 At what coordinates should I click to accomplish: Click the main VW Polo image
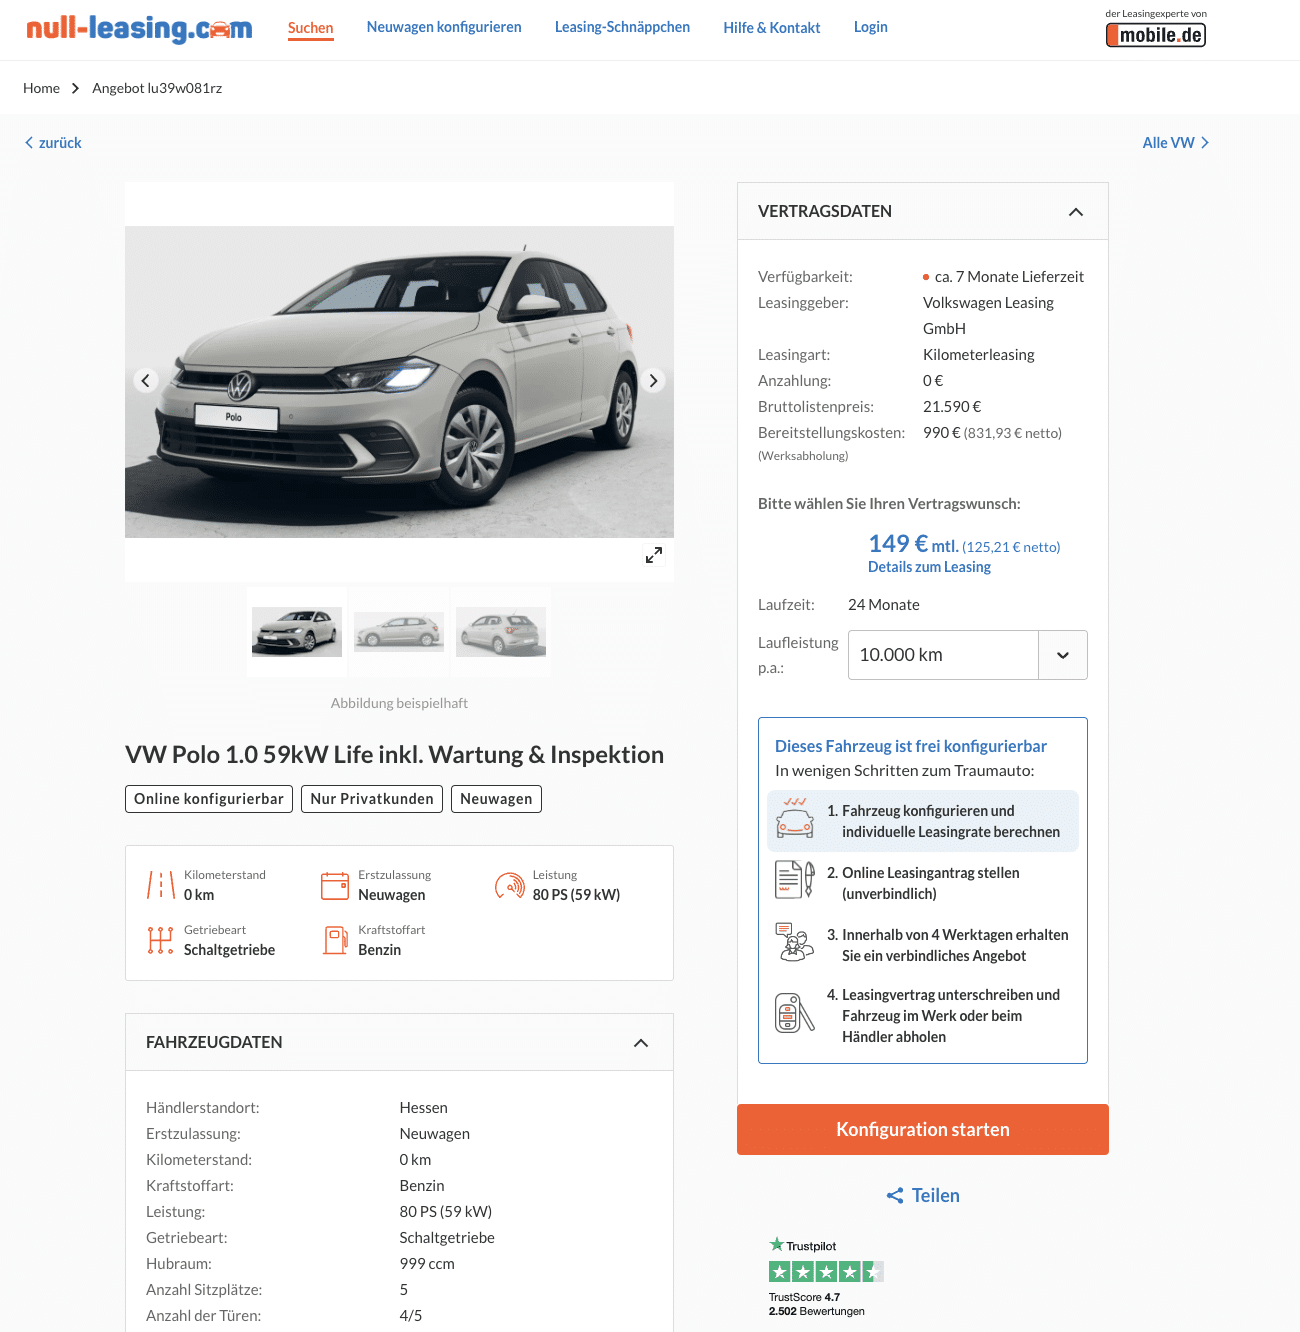pyautogui.click(x=399, y=382)
